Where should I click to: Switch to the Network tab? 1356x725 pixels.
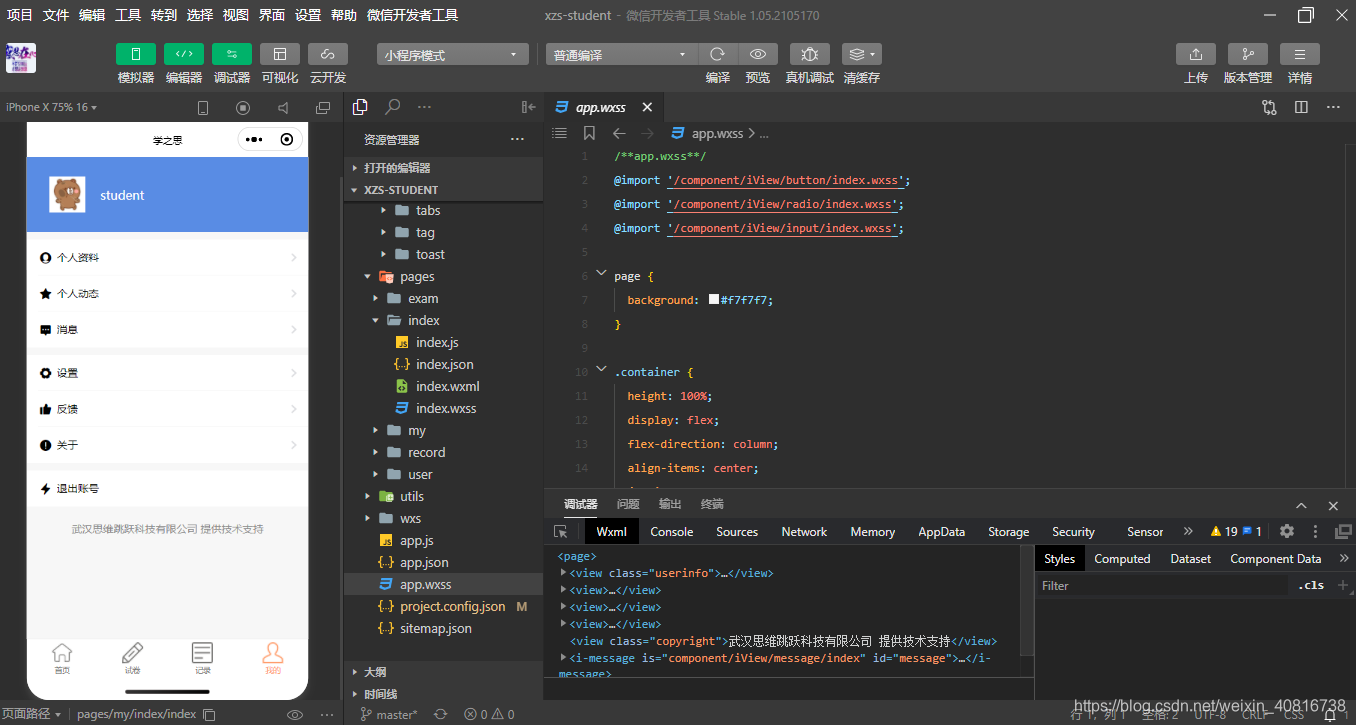point(804,531)
